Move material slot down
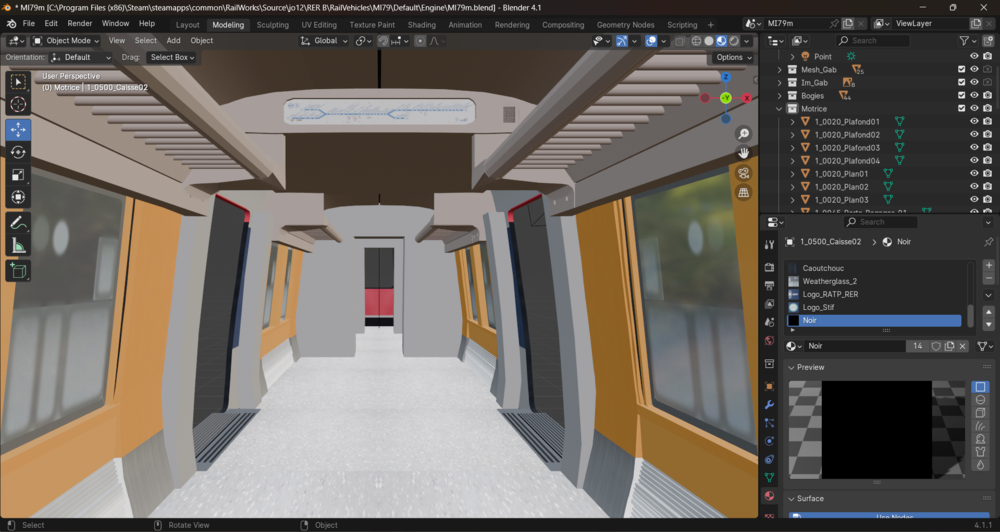 coord(989,325)
